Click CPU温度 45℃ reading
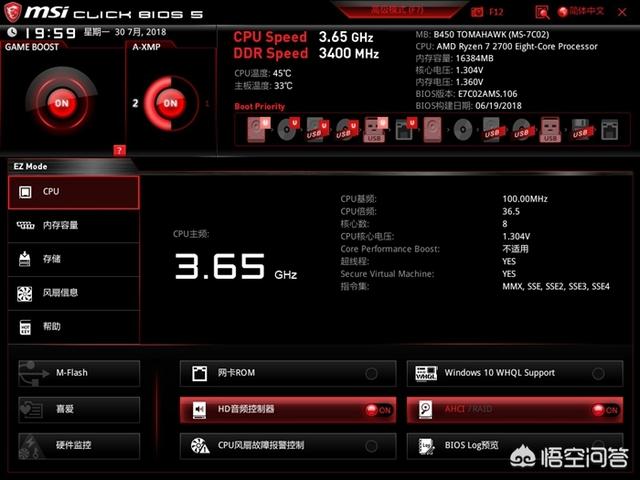640x480 pixels. pyautogui.click(x=263, y=73)
